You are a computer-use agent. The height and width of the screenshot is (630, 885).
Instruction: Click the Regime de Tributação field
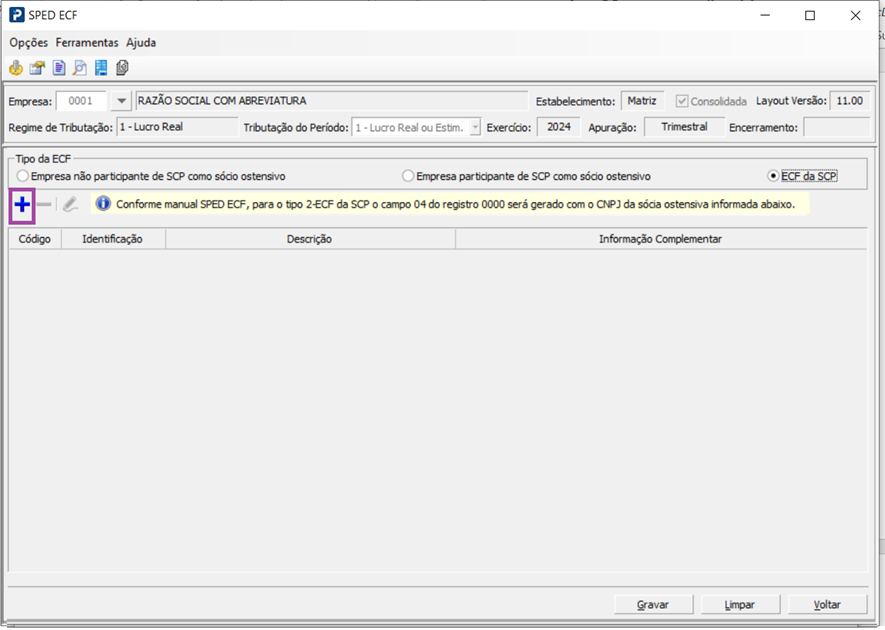click(x=177, y=127)
